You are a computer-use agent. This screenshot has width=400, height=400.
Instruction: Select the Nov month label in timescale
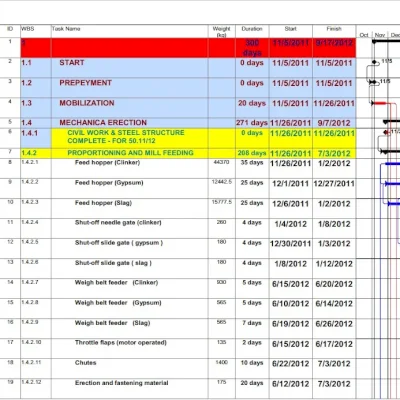pos(380,35)
